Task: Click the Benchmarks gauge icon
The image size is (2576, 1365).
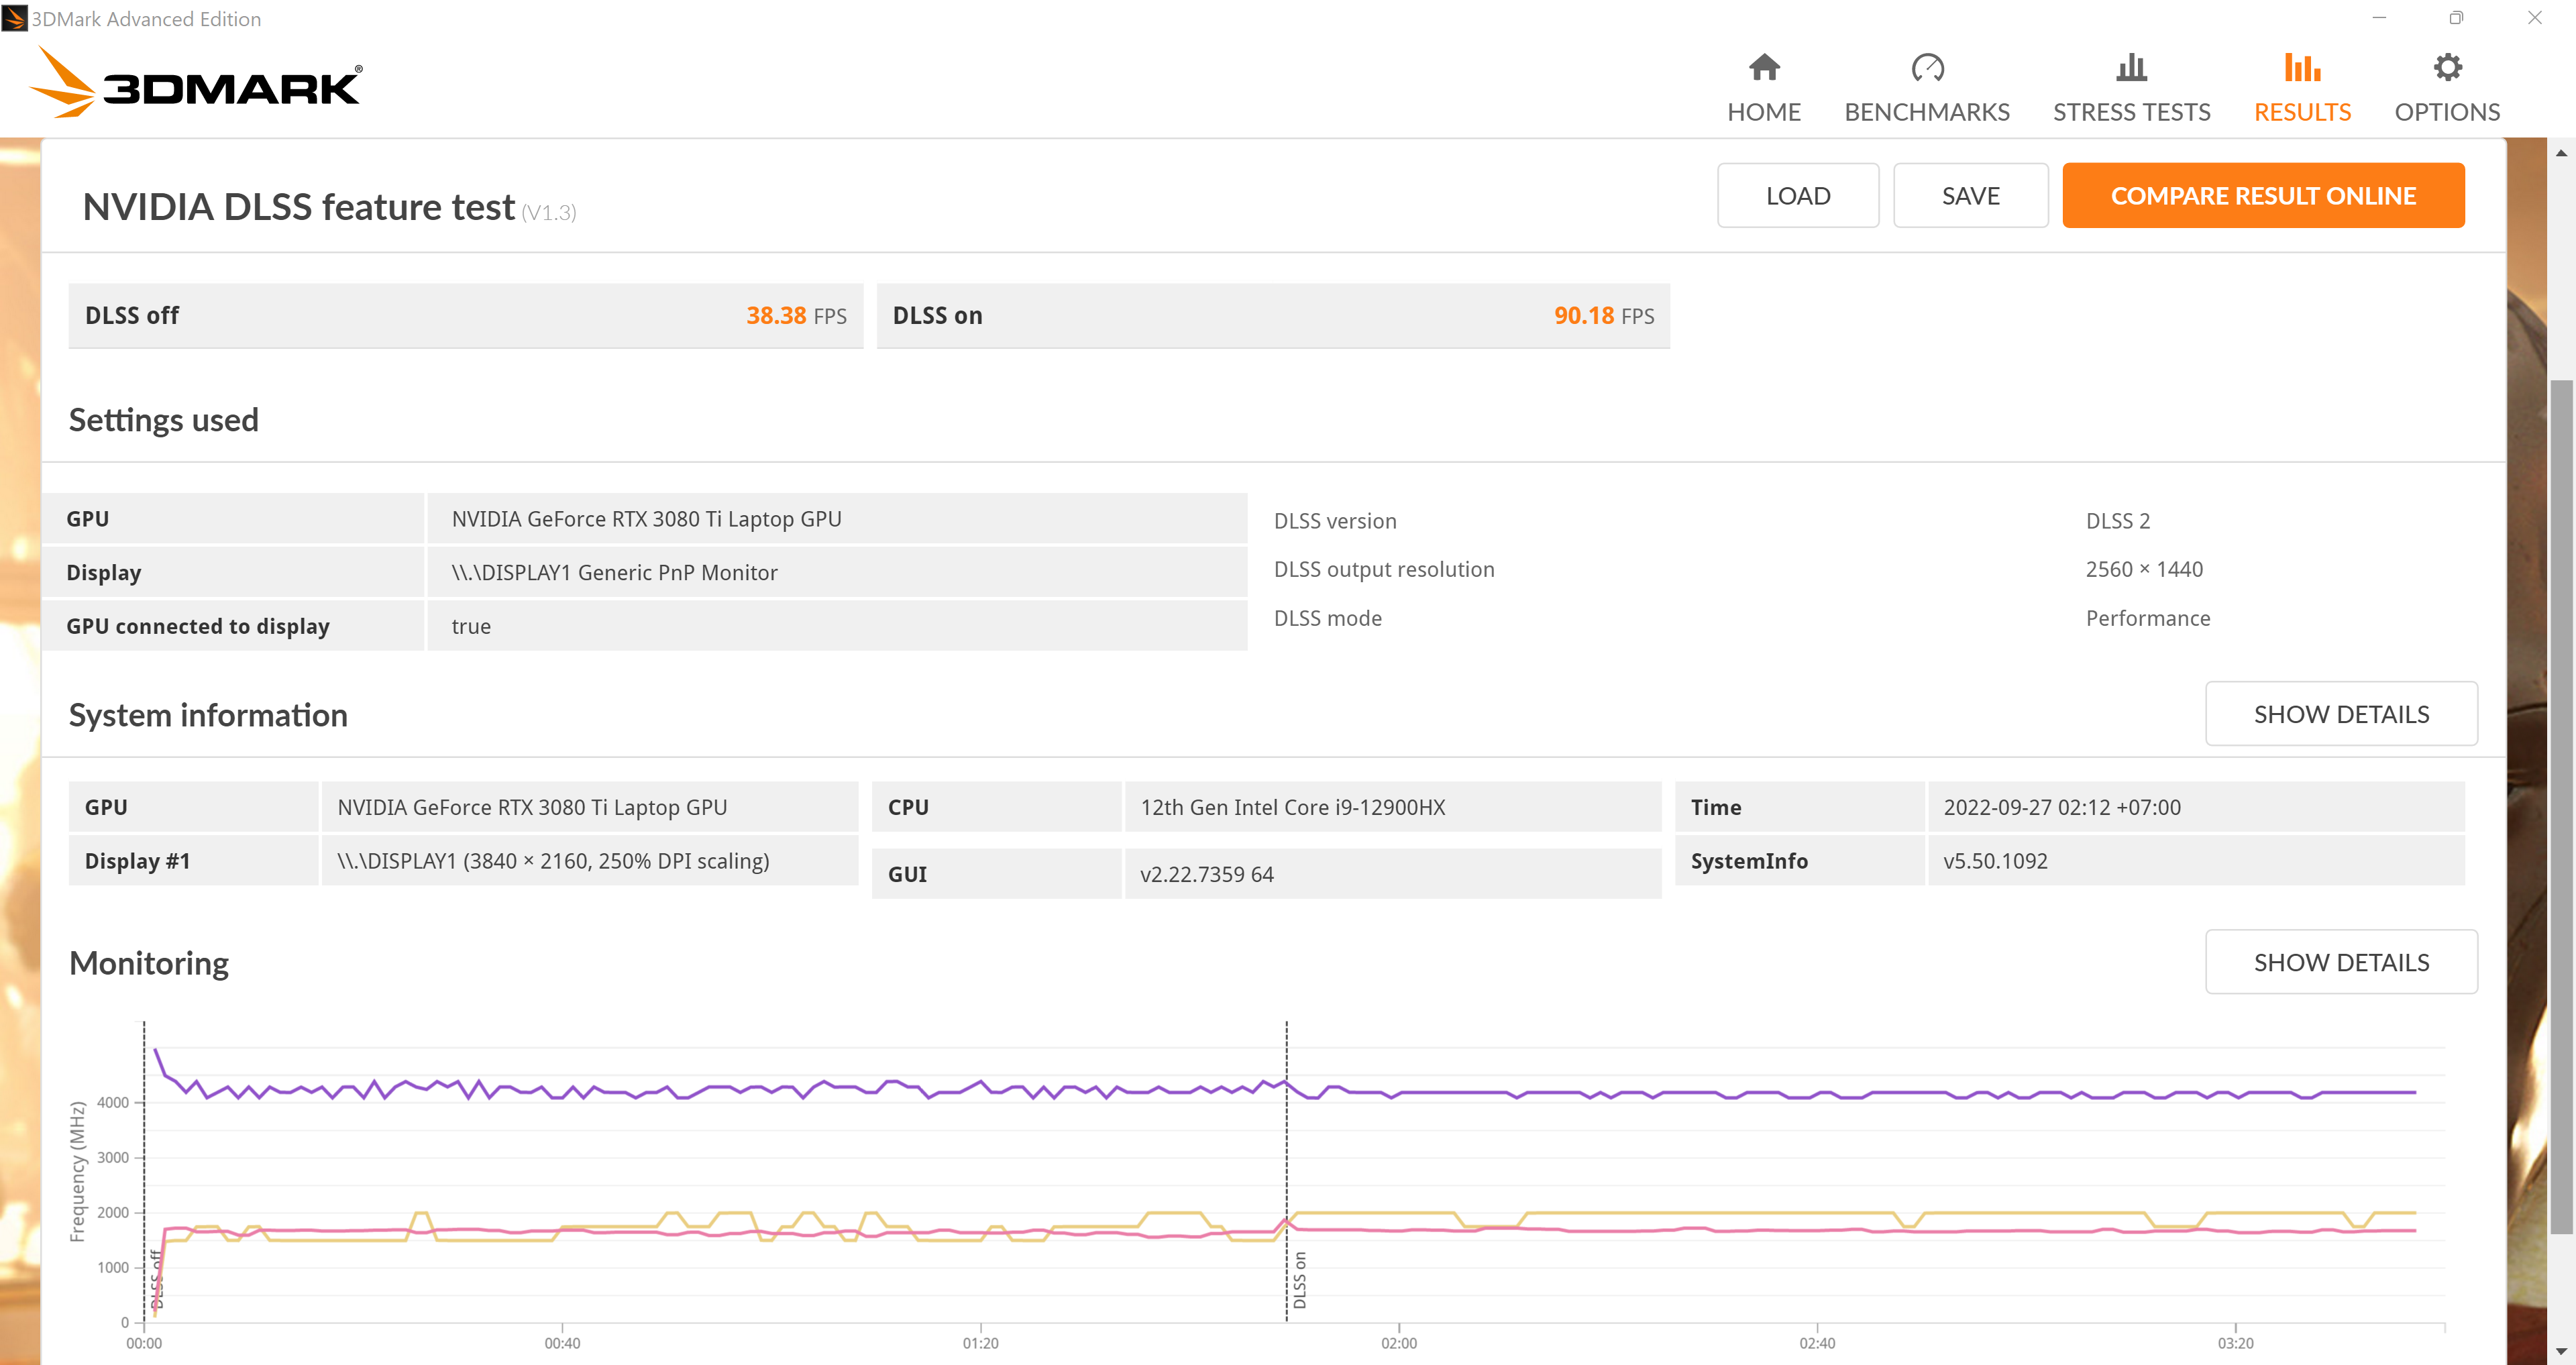Action: coord(1927,67)
